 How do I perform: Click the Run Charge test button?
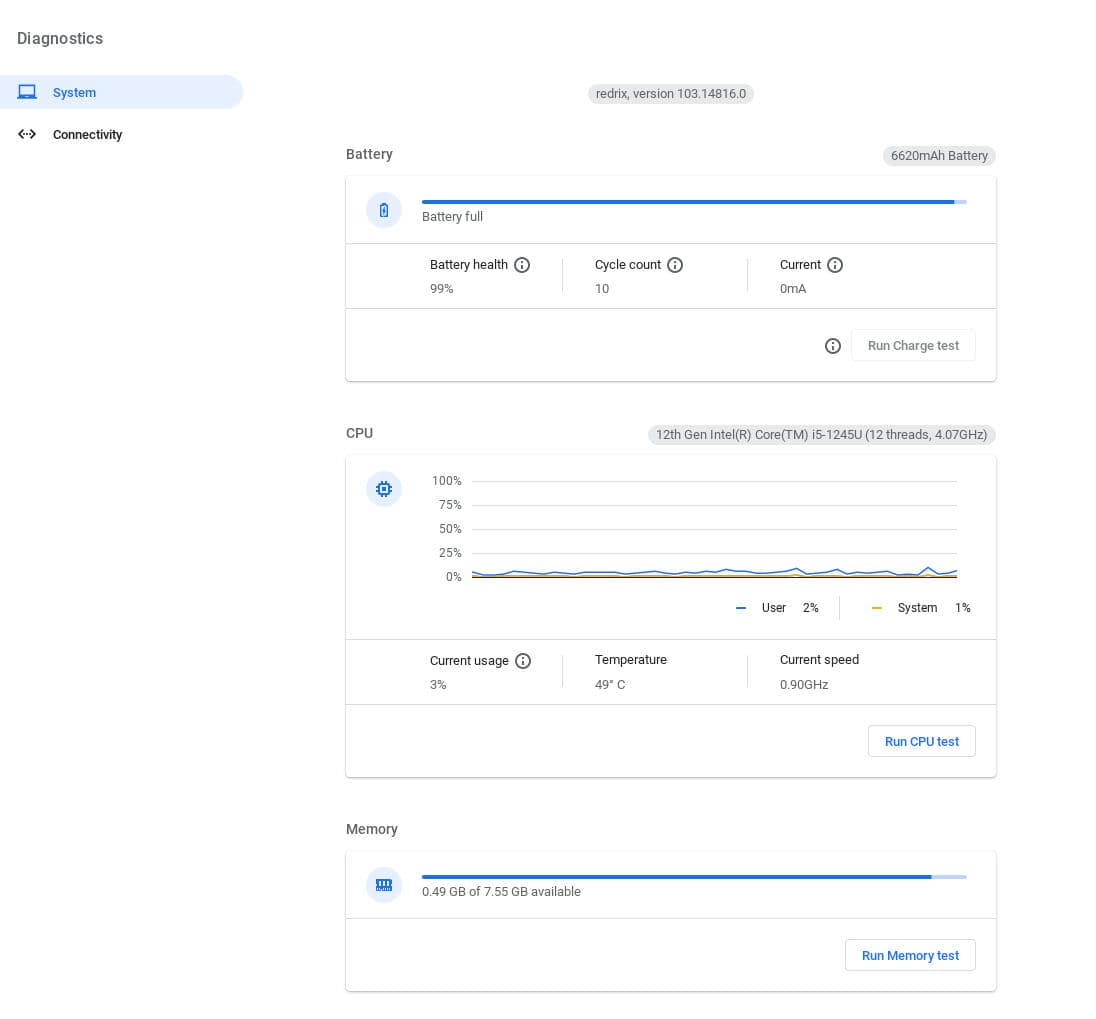point(913,345)
